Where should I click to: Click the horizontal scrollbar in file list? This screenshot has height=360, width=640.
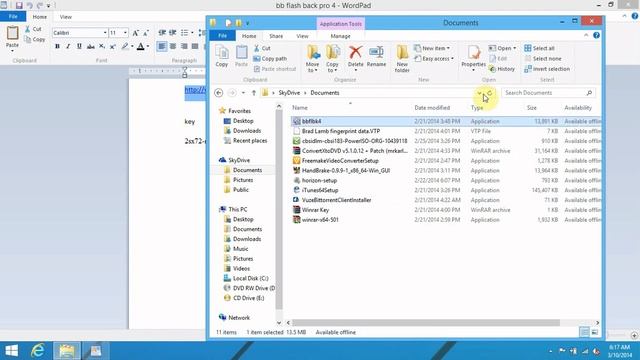pyautogui.click(x=426, y=322)
